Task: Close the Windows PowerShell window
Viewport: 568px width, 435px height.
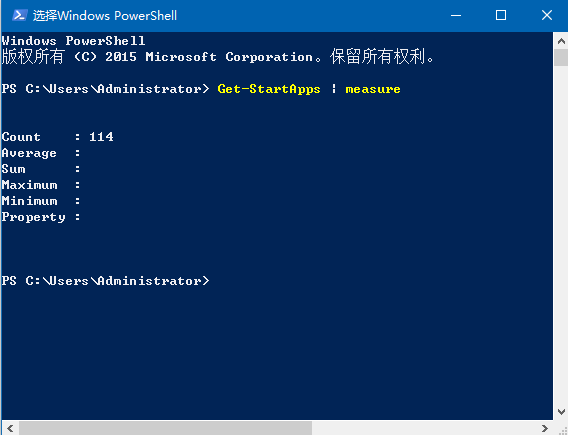Action: click(546, 16)
